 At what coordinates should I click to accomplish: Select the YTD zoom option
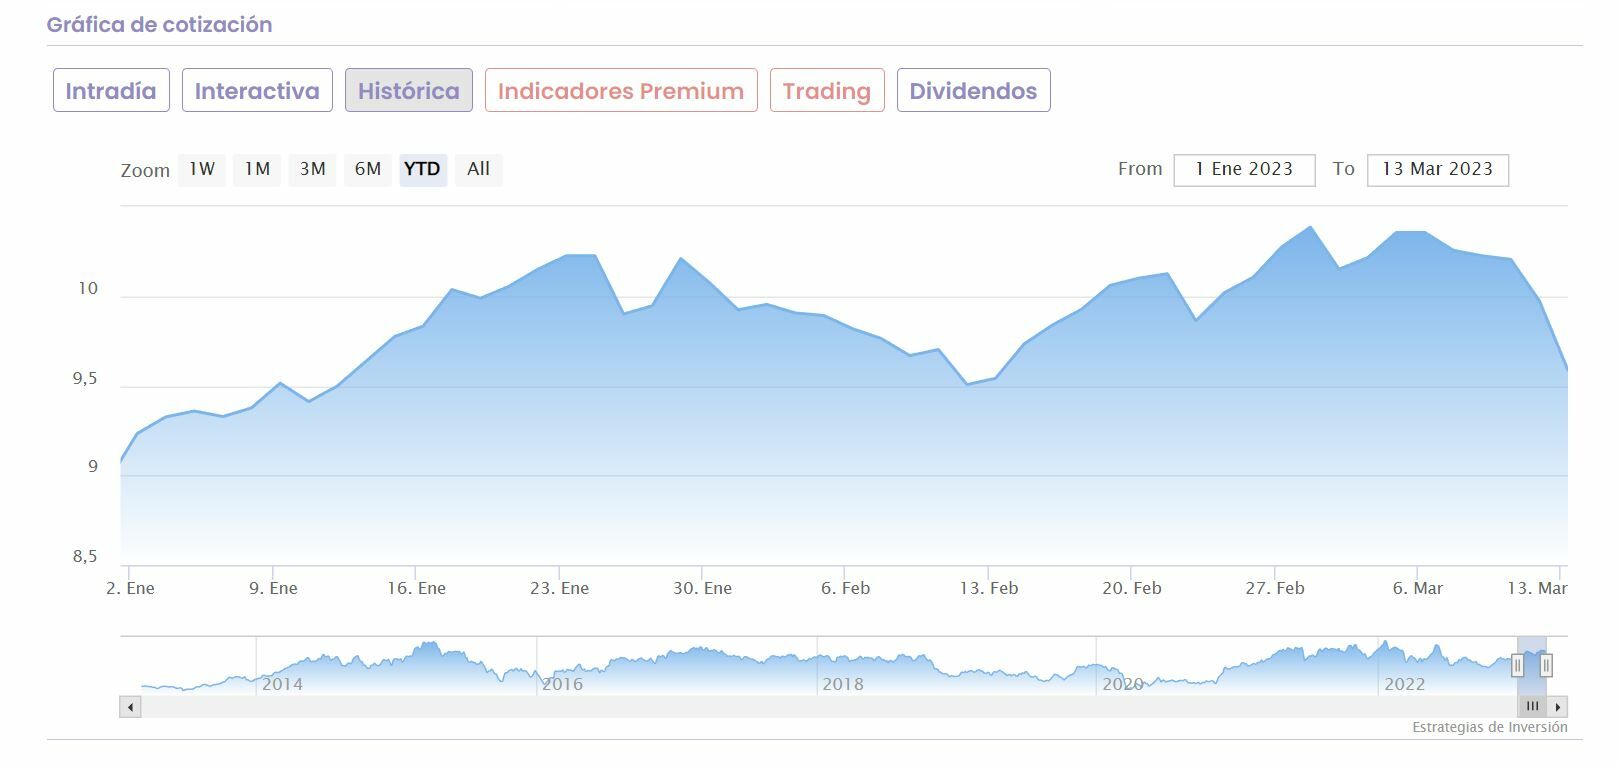[422, 169]
